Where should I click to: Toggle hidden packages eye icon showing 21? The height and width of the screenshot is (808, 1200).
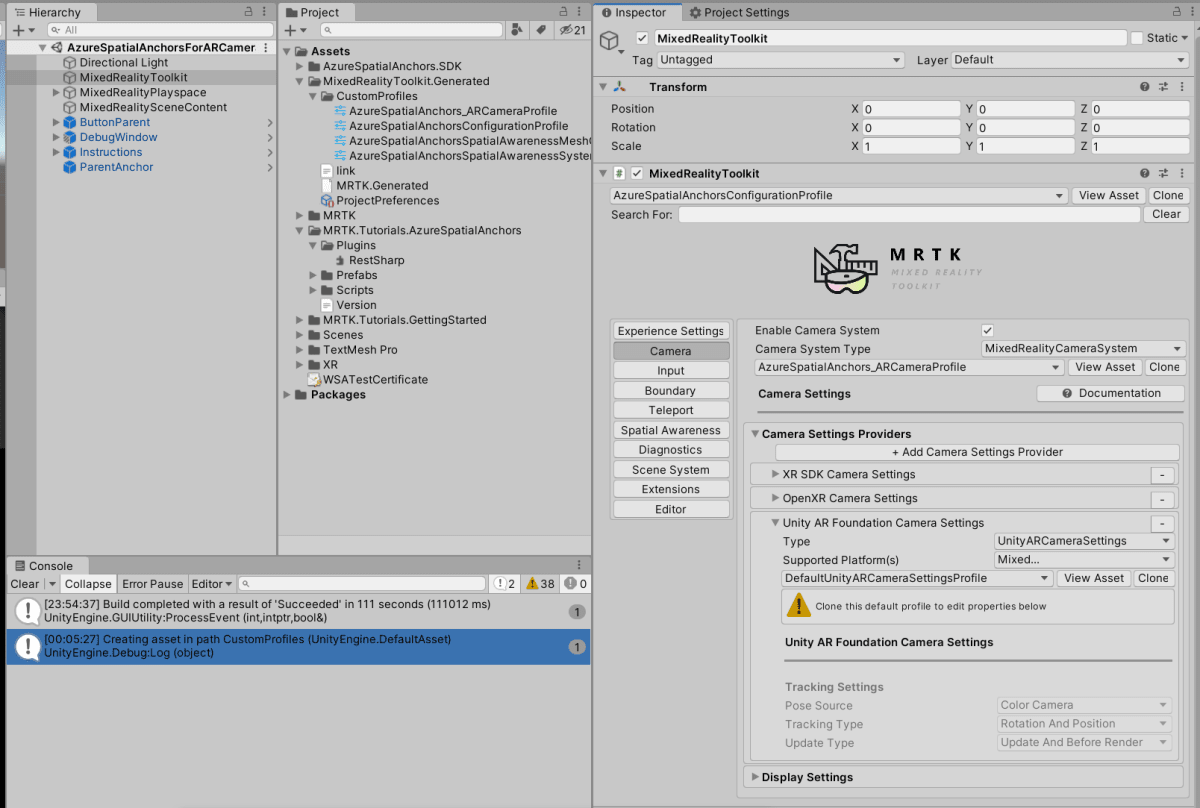(x=573, y=30)
